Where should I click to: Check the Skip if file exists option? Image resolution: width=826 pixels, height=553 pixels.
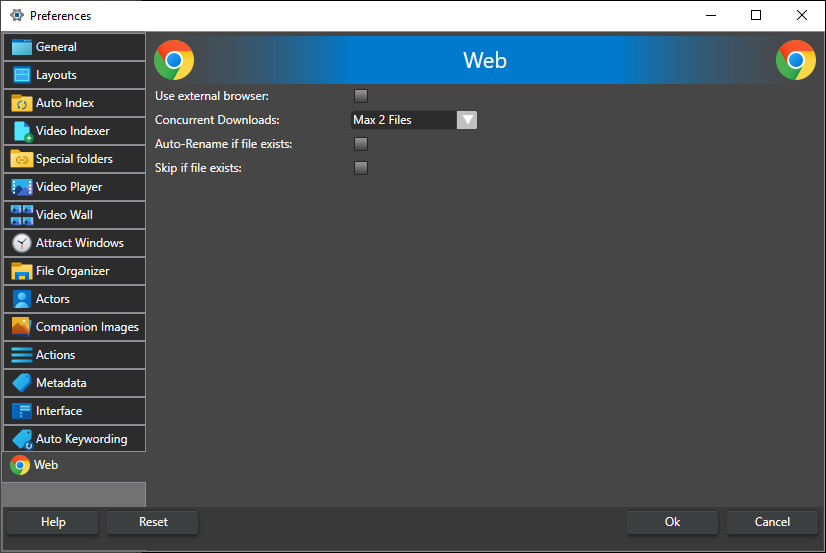click(361, 168)
